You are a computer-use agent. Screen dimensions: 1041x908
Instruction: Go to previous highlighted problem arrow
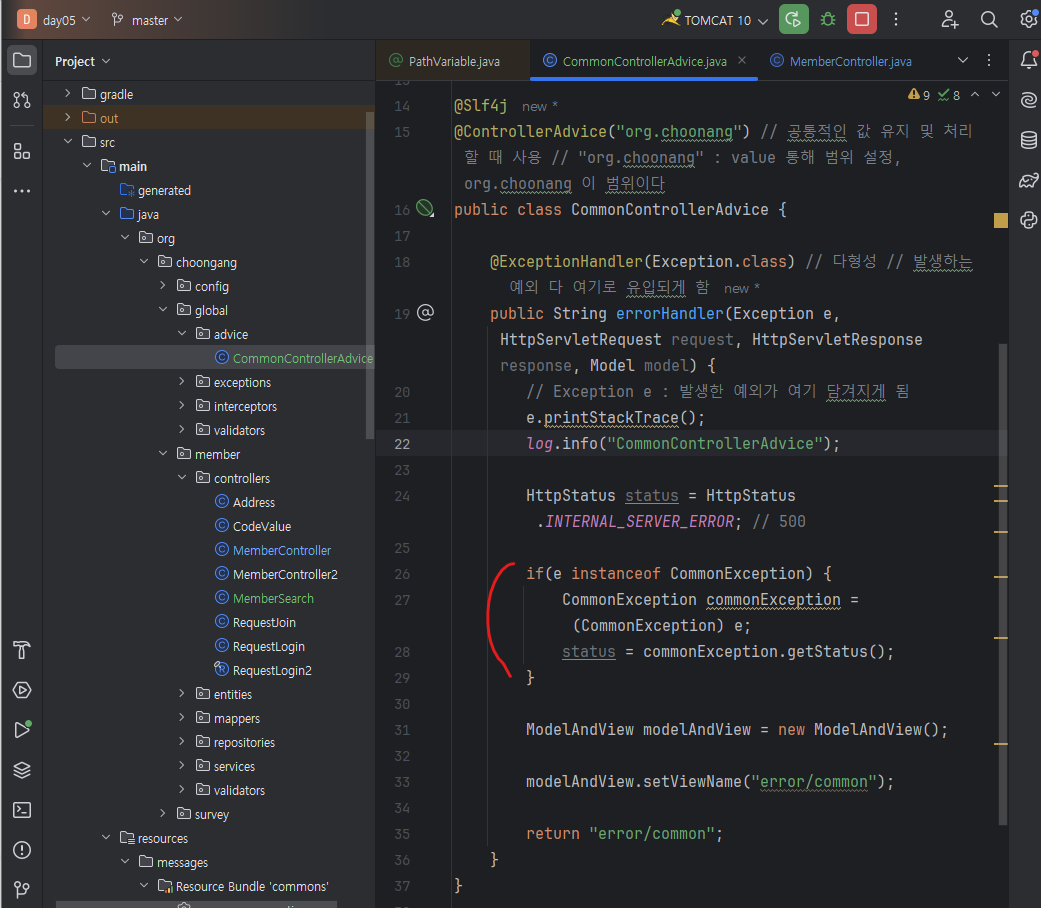975,95
